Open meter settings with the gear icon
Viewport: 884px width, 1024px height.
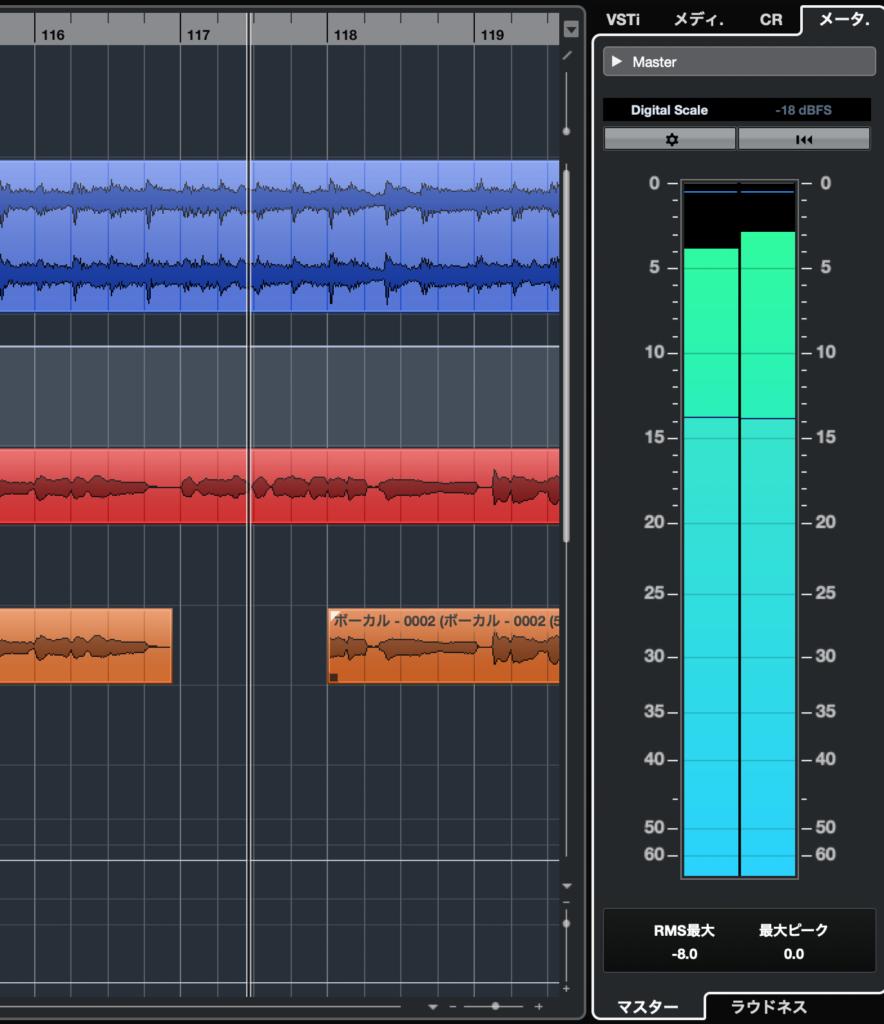(671, 140)
